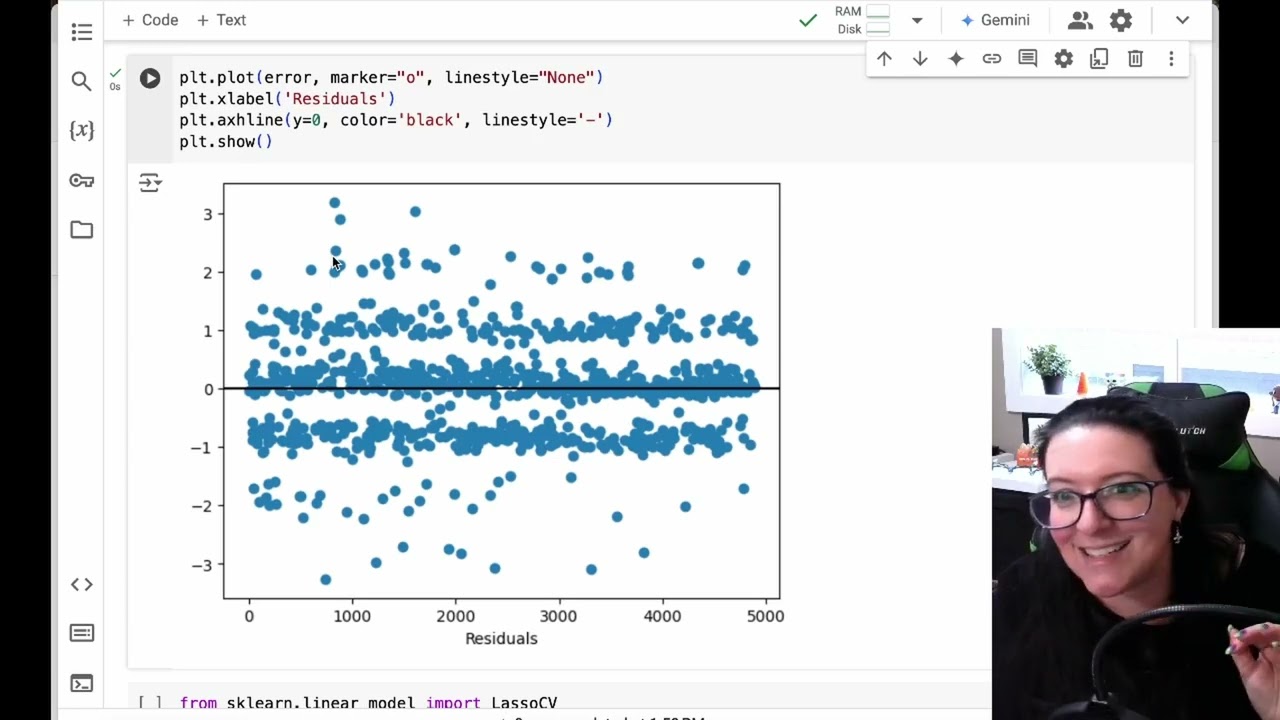Click the plt.axhline code line
This screenshot has height=720, width=1280.
[396, 120]
